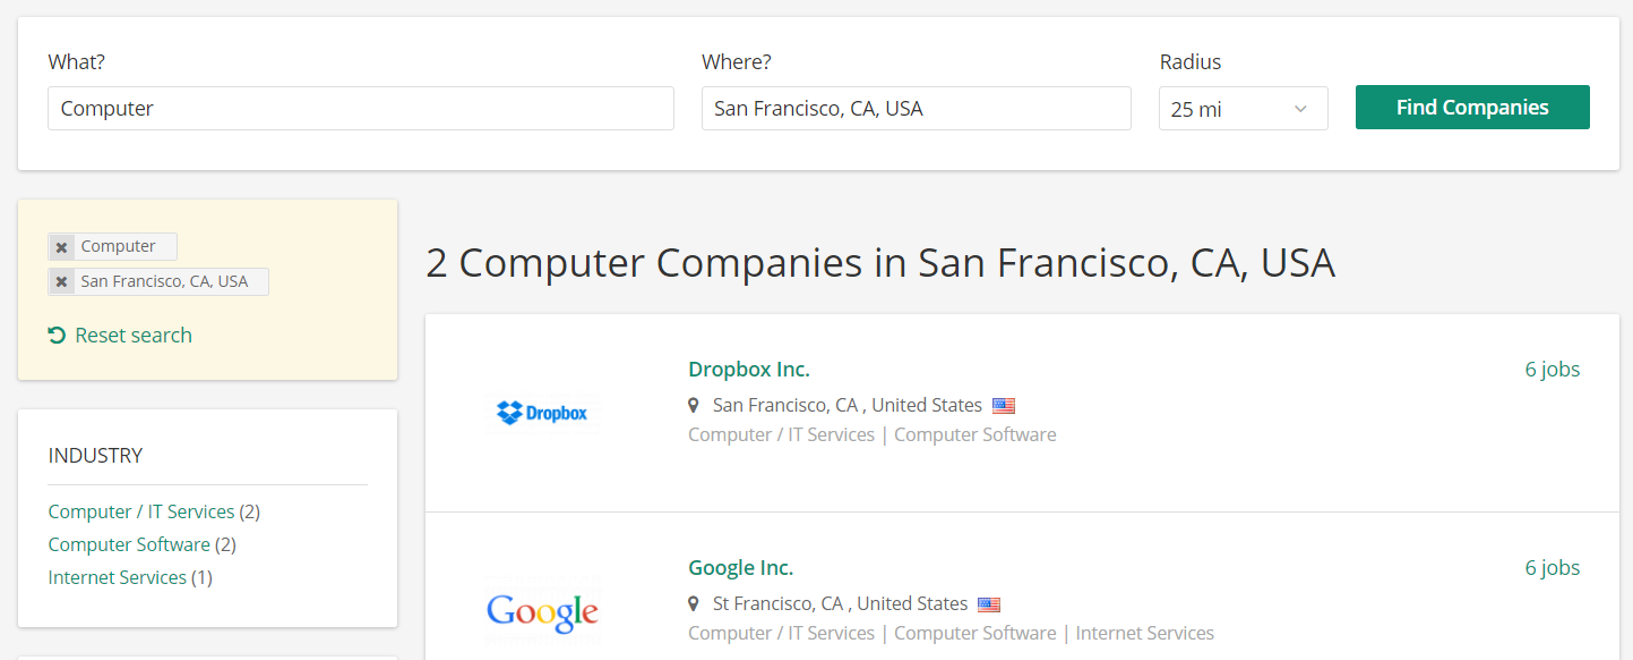The height and width of the screenshot is (660, 1633).
Task: Click the US flag next to Google's location
Action: [991, 604]
